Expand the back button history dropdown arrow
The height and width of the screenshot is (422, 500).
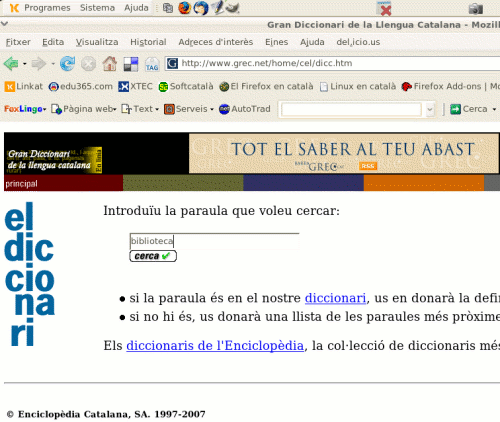(24, 63)
